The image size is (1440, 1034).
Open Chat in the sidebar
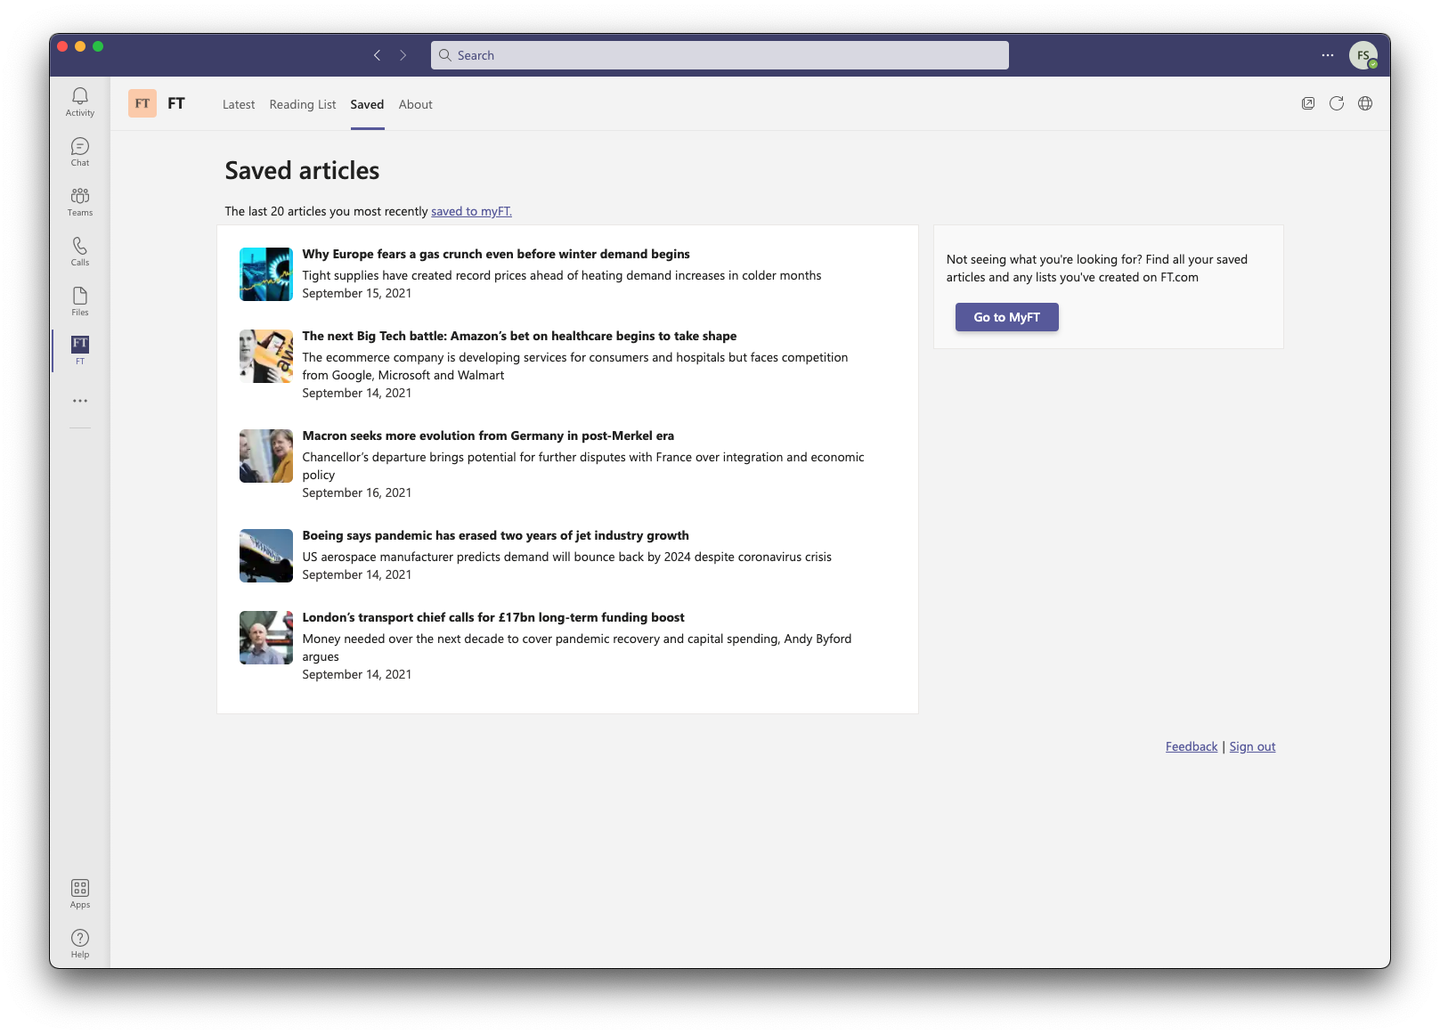(80, 150)
